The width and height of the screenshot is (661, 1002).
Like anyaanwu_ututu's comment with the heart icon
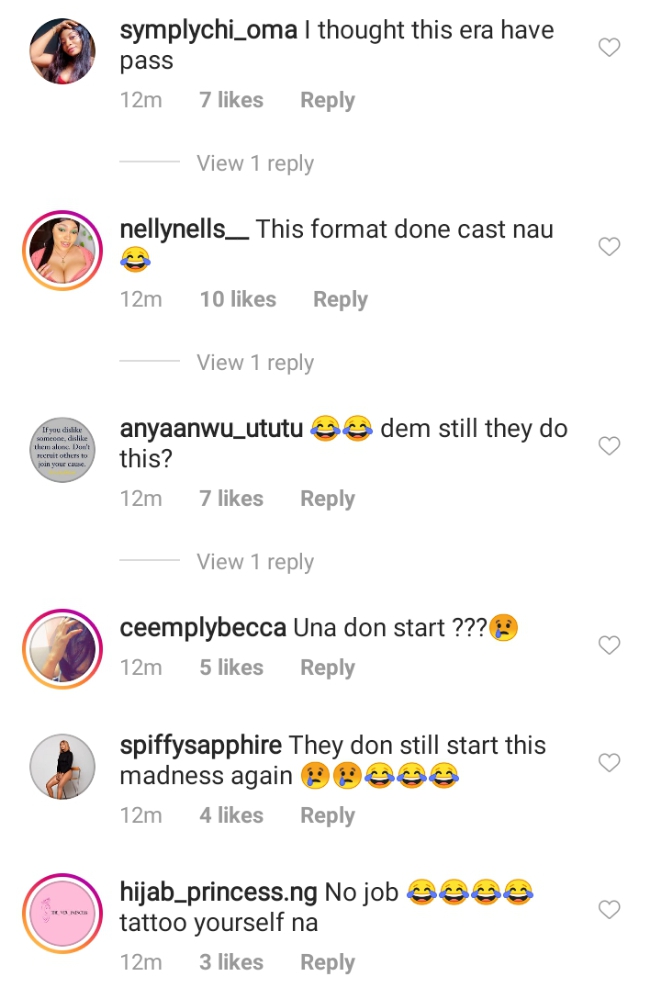pos(608,446)
